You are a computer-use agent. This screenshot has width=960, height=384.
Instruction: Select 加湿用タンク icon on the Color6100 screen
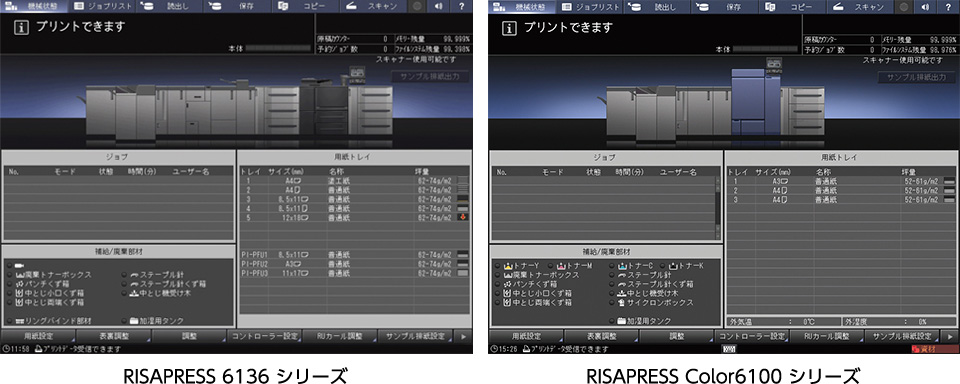[622, 321]
